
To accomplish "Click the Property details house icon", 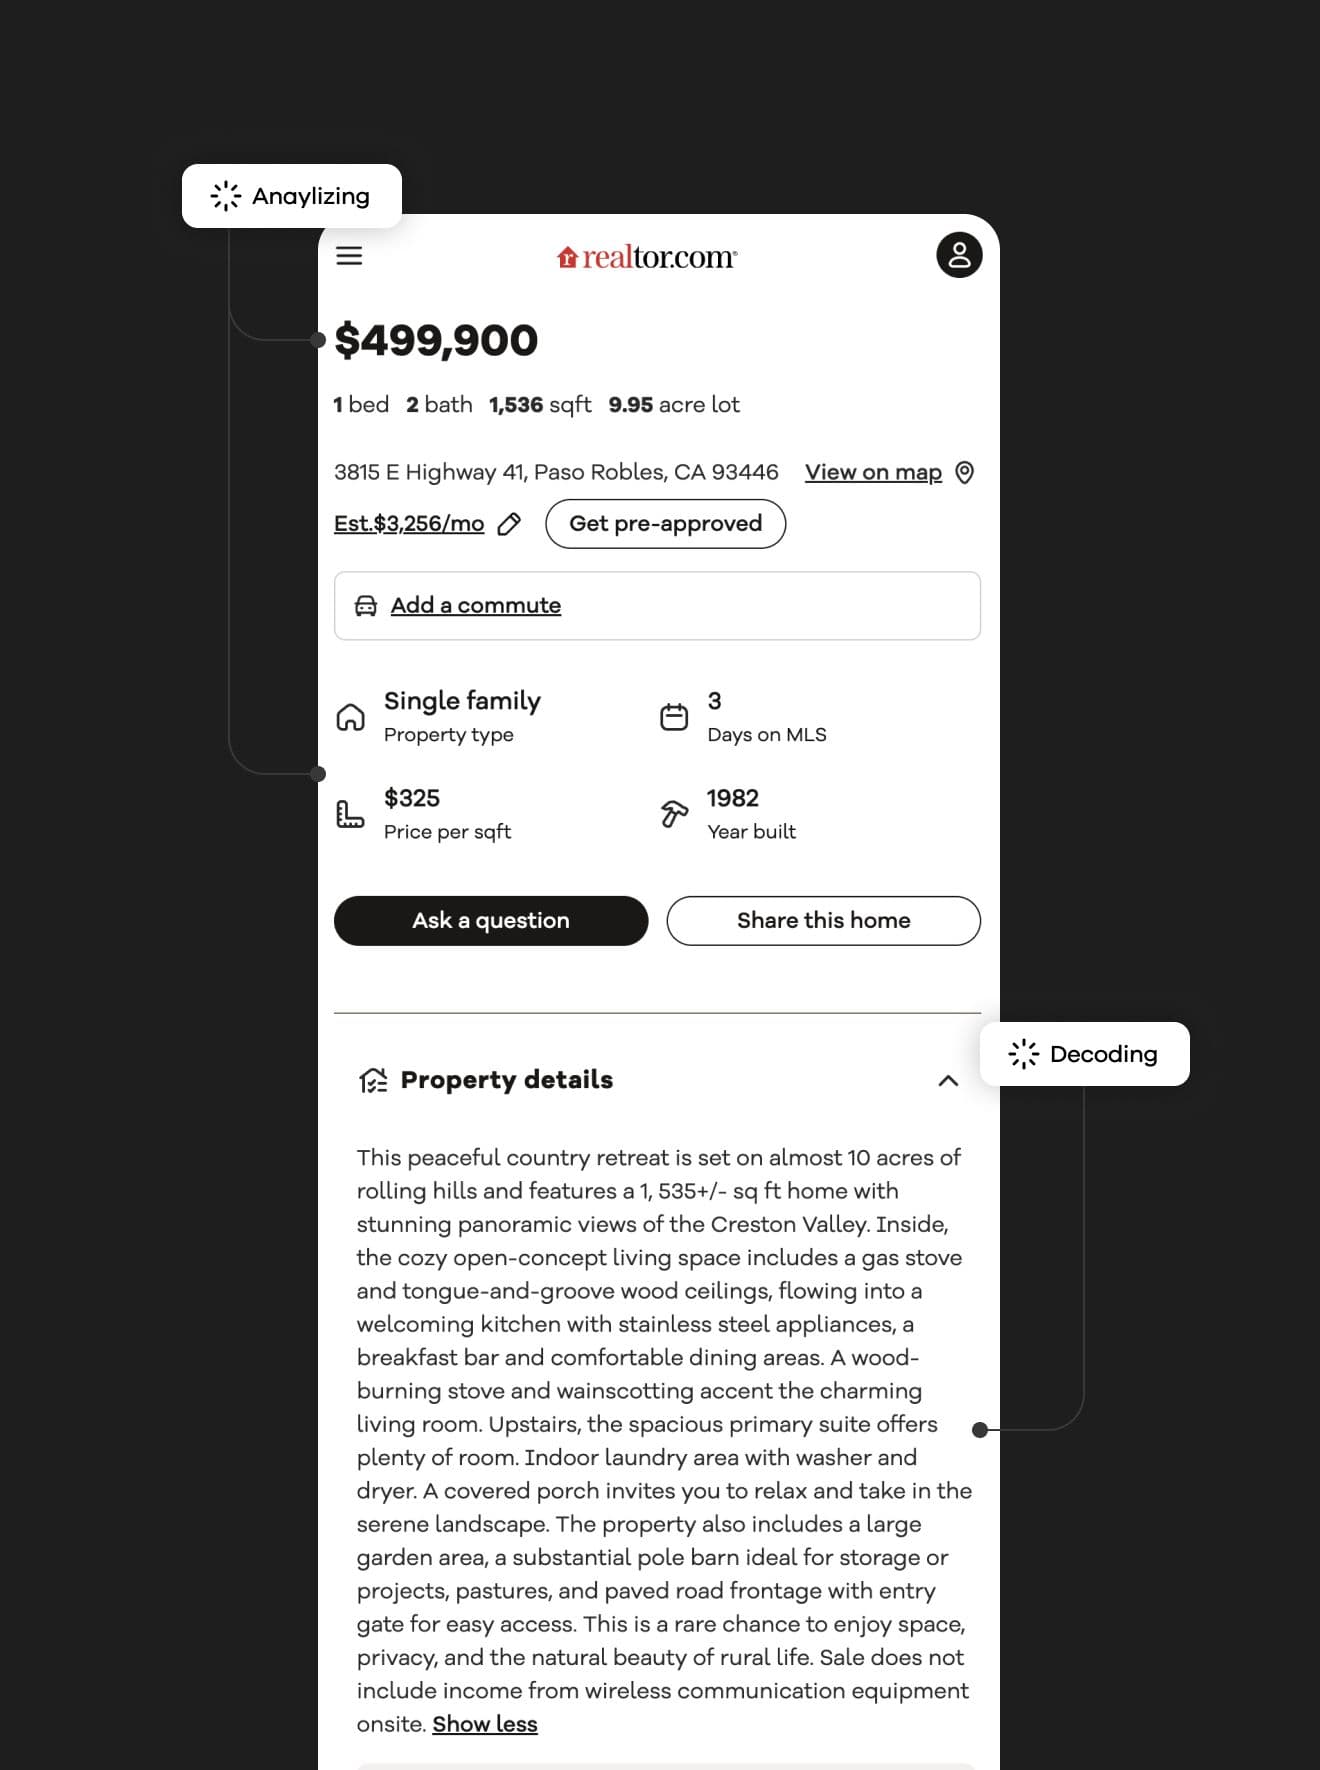I will tap(373, 1080).
